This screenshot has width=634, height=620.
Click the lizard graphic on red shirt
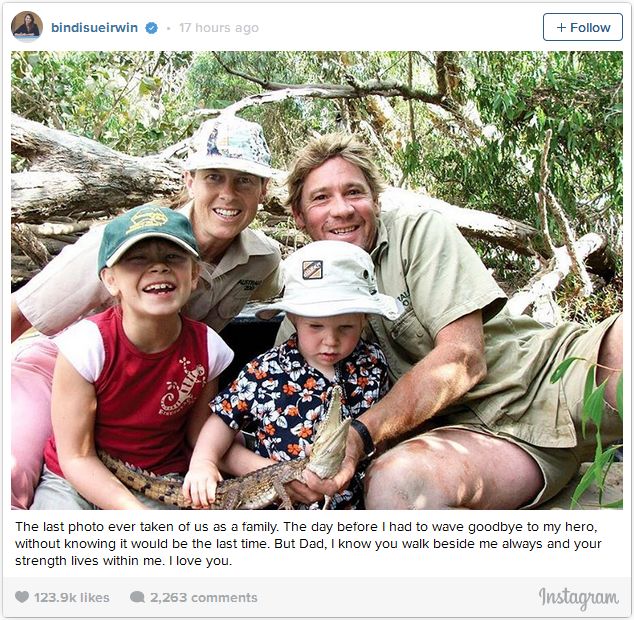[x=183, y=386]
